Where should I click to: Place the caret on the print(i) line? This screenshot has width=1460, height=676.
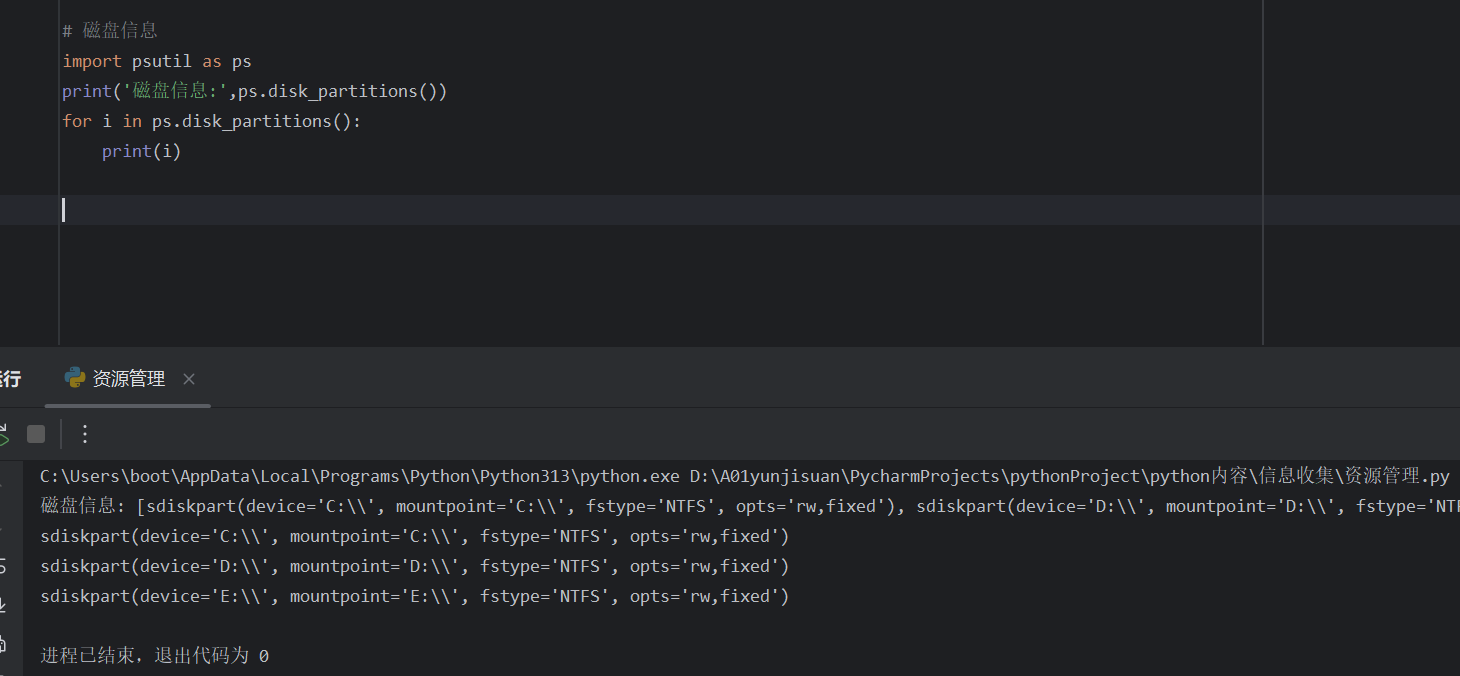point(140,150)
